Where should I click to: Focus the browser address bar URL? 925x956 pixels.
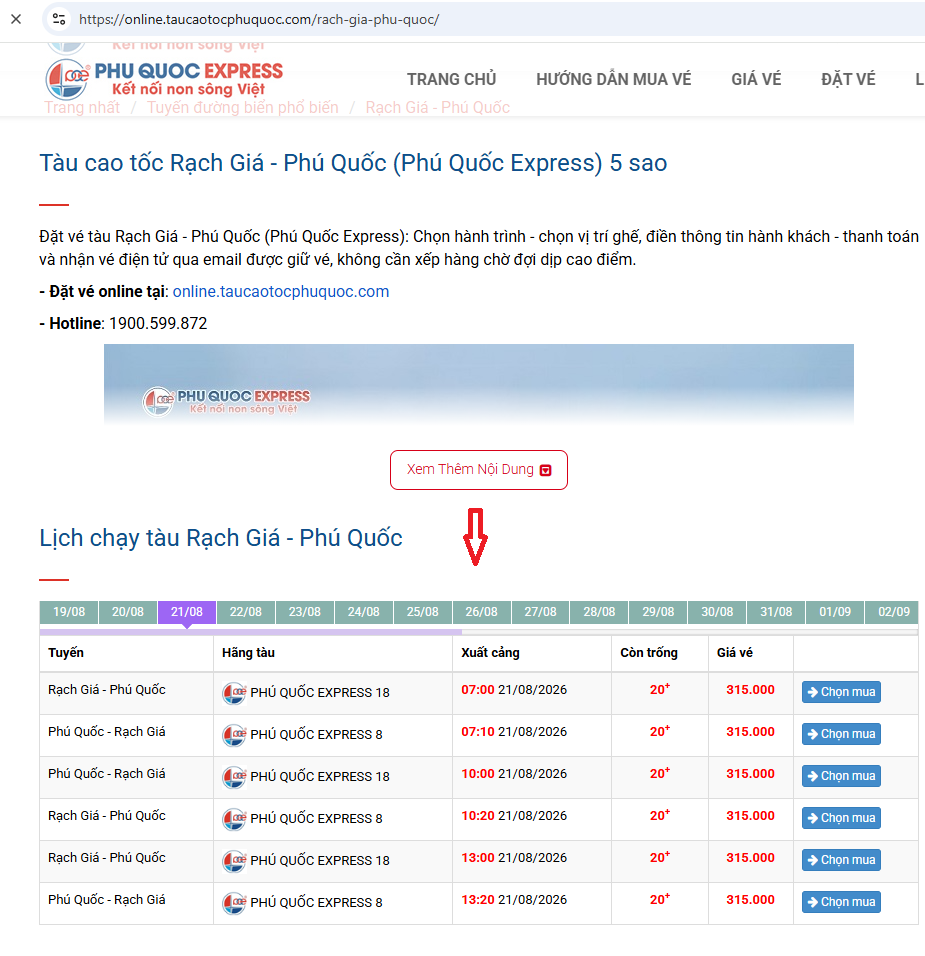tap(259, 20)
